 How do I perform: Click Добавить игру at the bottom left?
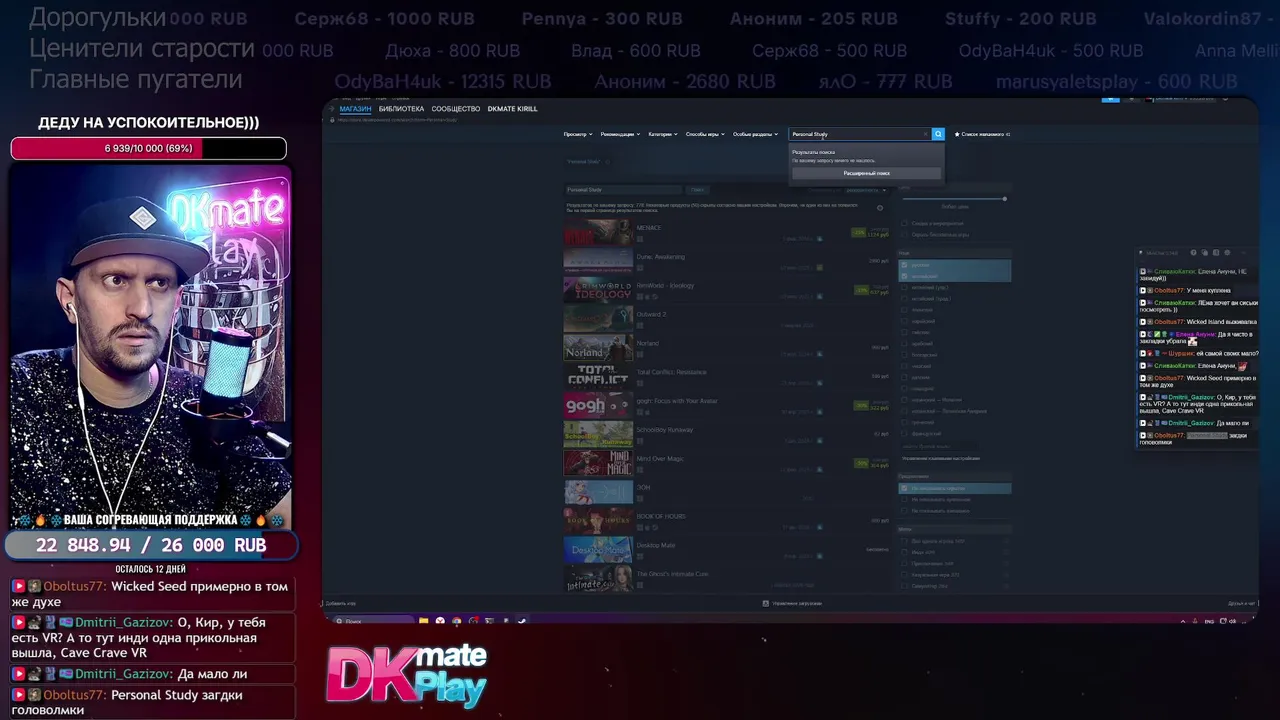pyautogui.click(x=340, y=603)
